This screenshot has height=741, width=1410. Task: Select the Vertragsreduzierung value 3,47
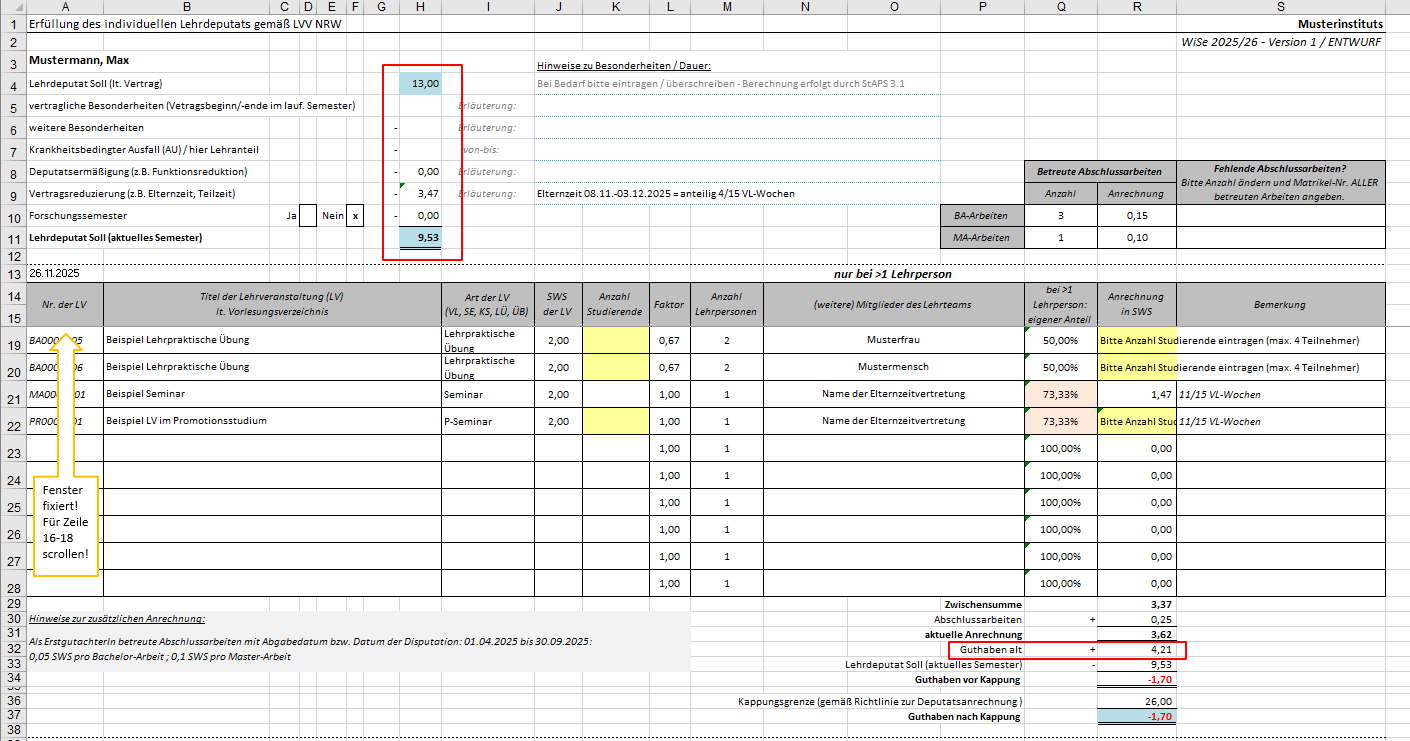(419, 194)
